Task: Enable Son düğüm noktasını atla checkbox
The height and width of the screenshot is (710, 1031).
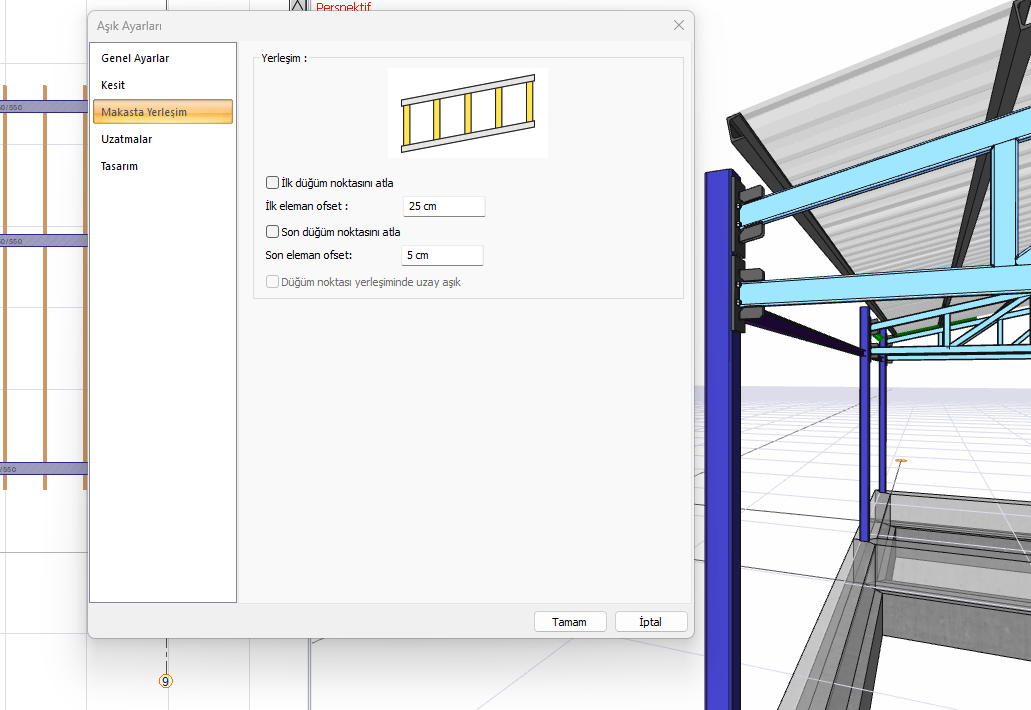Action: click(x=273, y=232)
